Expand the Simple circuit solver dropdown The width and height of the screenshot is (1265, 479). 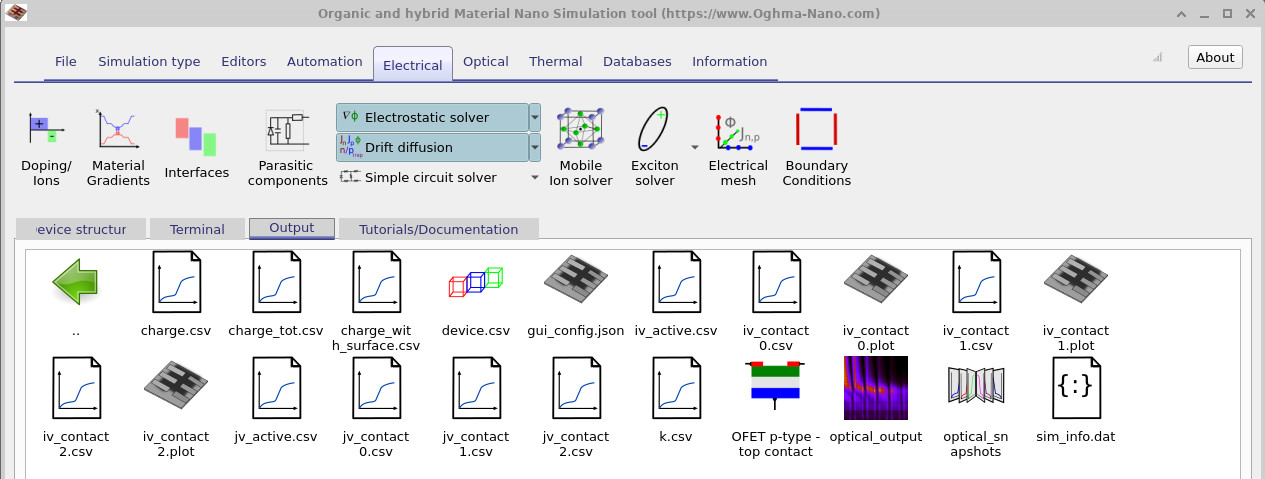[x=535, y=178]
